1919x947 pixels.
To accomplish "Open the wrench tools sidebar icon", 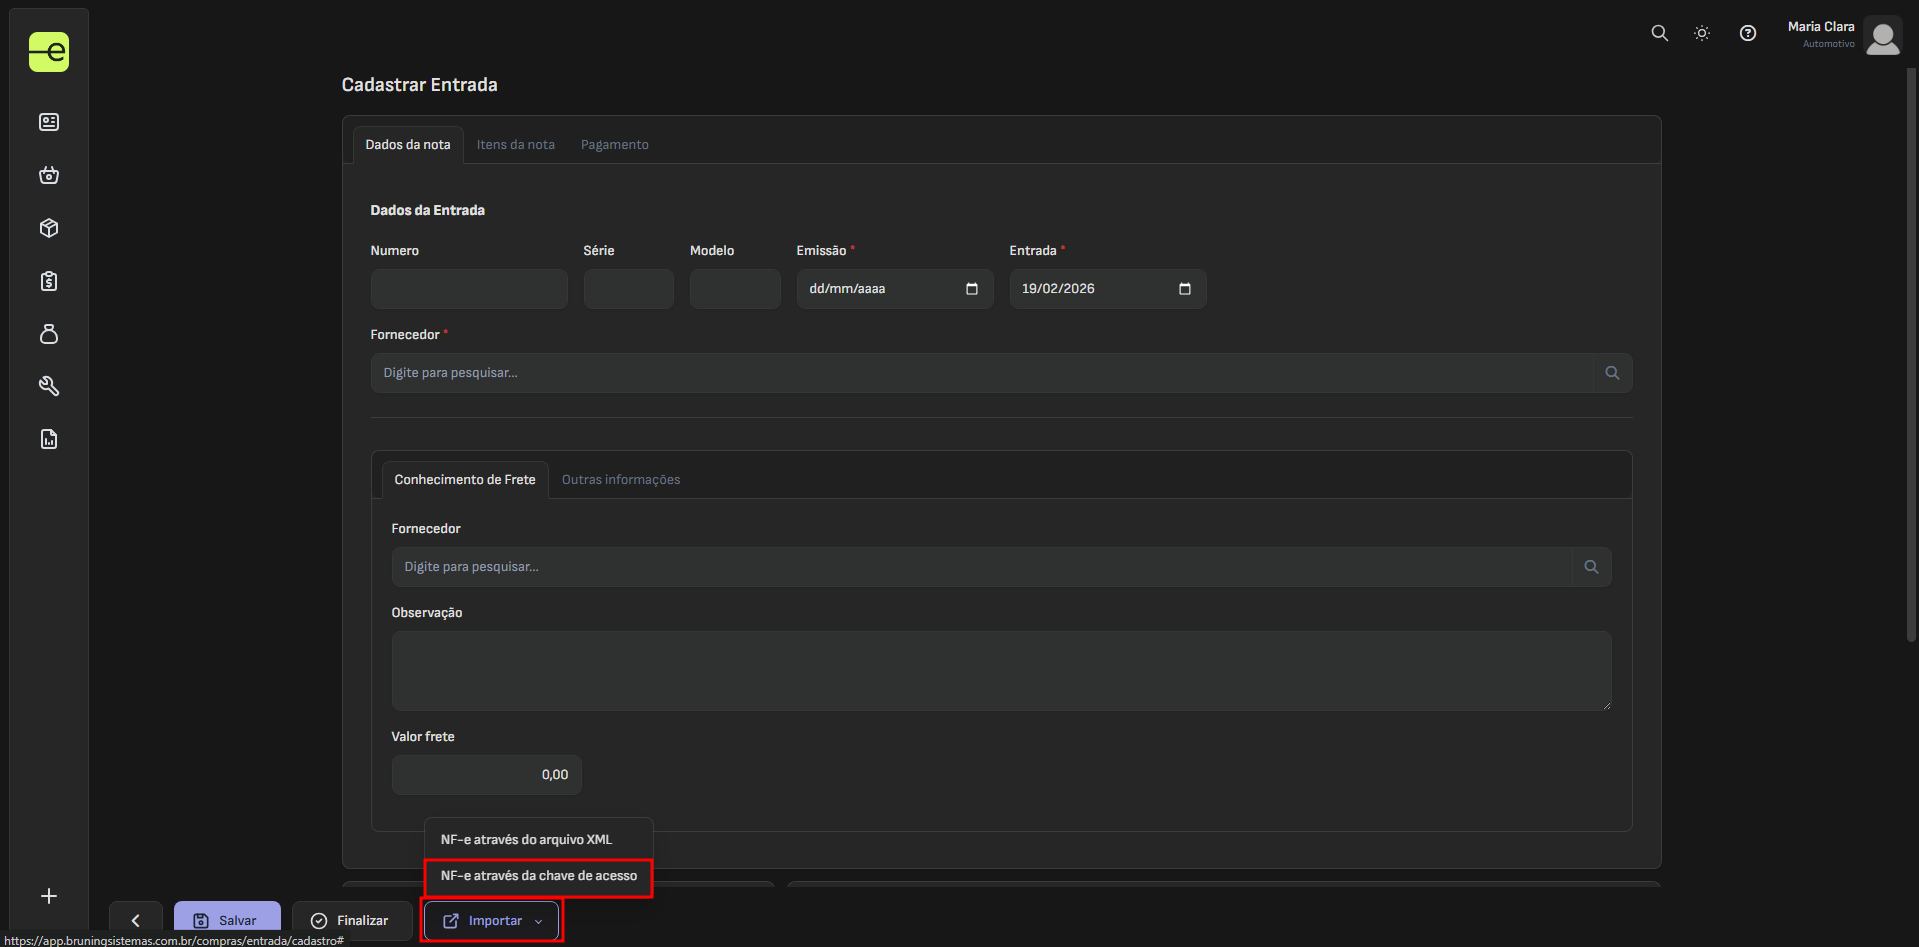I will pyautogui.click(x=49, y=386).
